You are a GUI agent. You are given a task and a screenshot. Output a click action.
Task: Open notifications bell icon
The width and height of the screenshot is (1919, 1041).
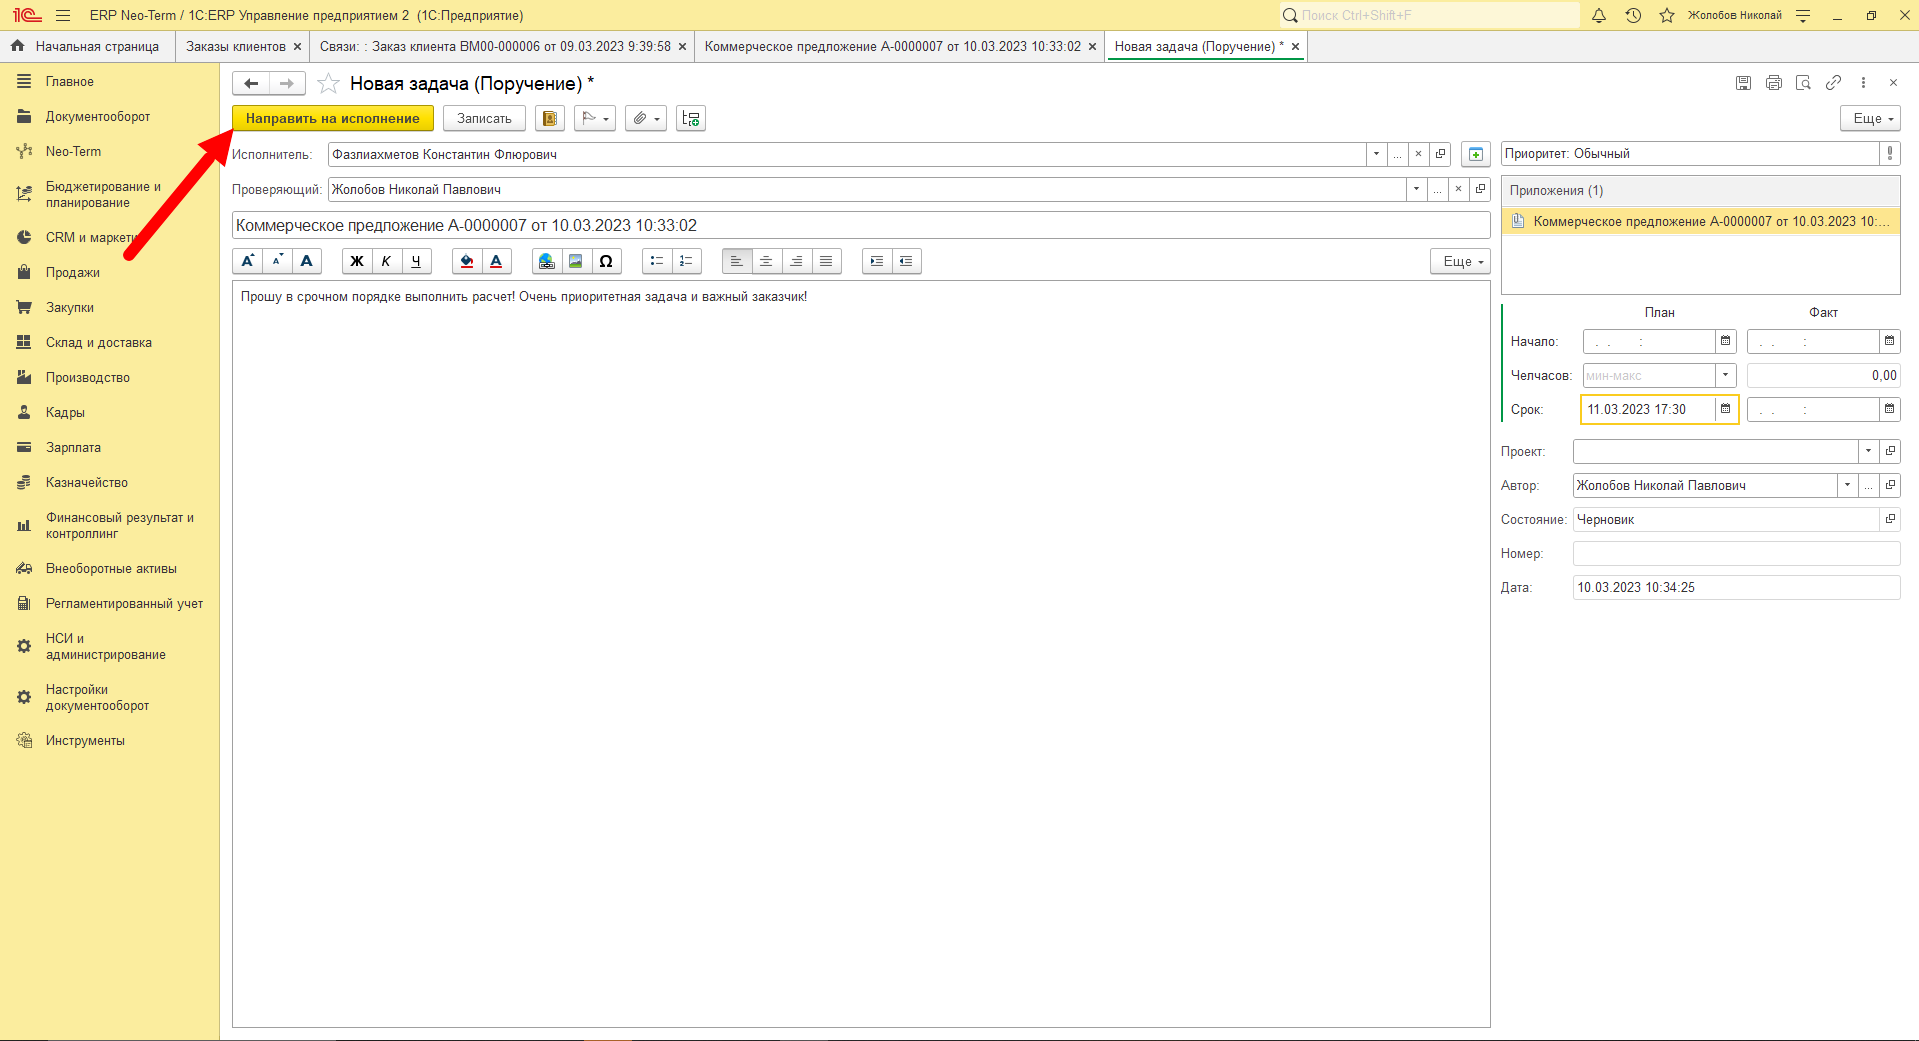point(1599,15)
